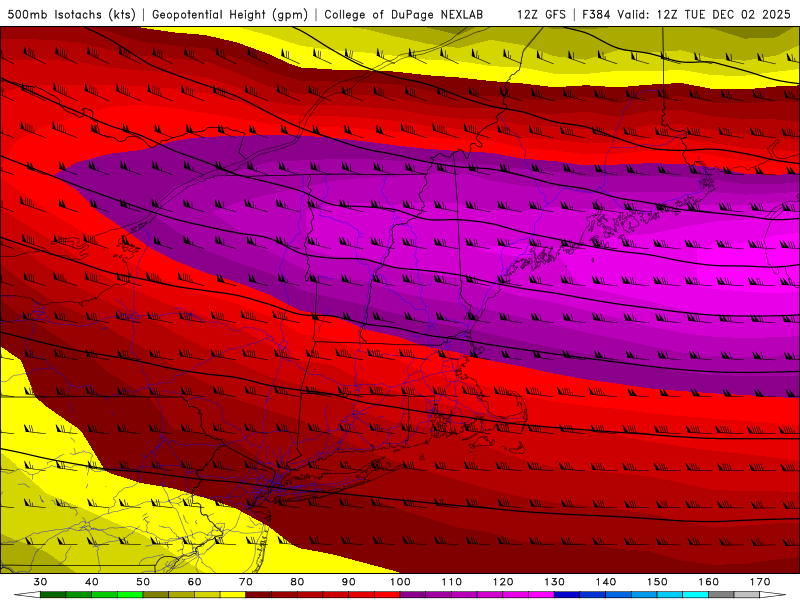Click the 130 knot label on the legend
800x600 pixels.
(554, 582)
